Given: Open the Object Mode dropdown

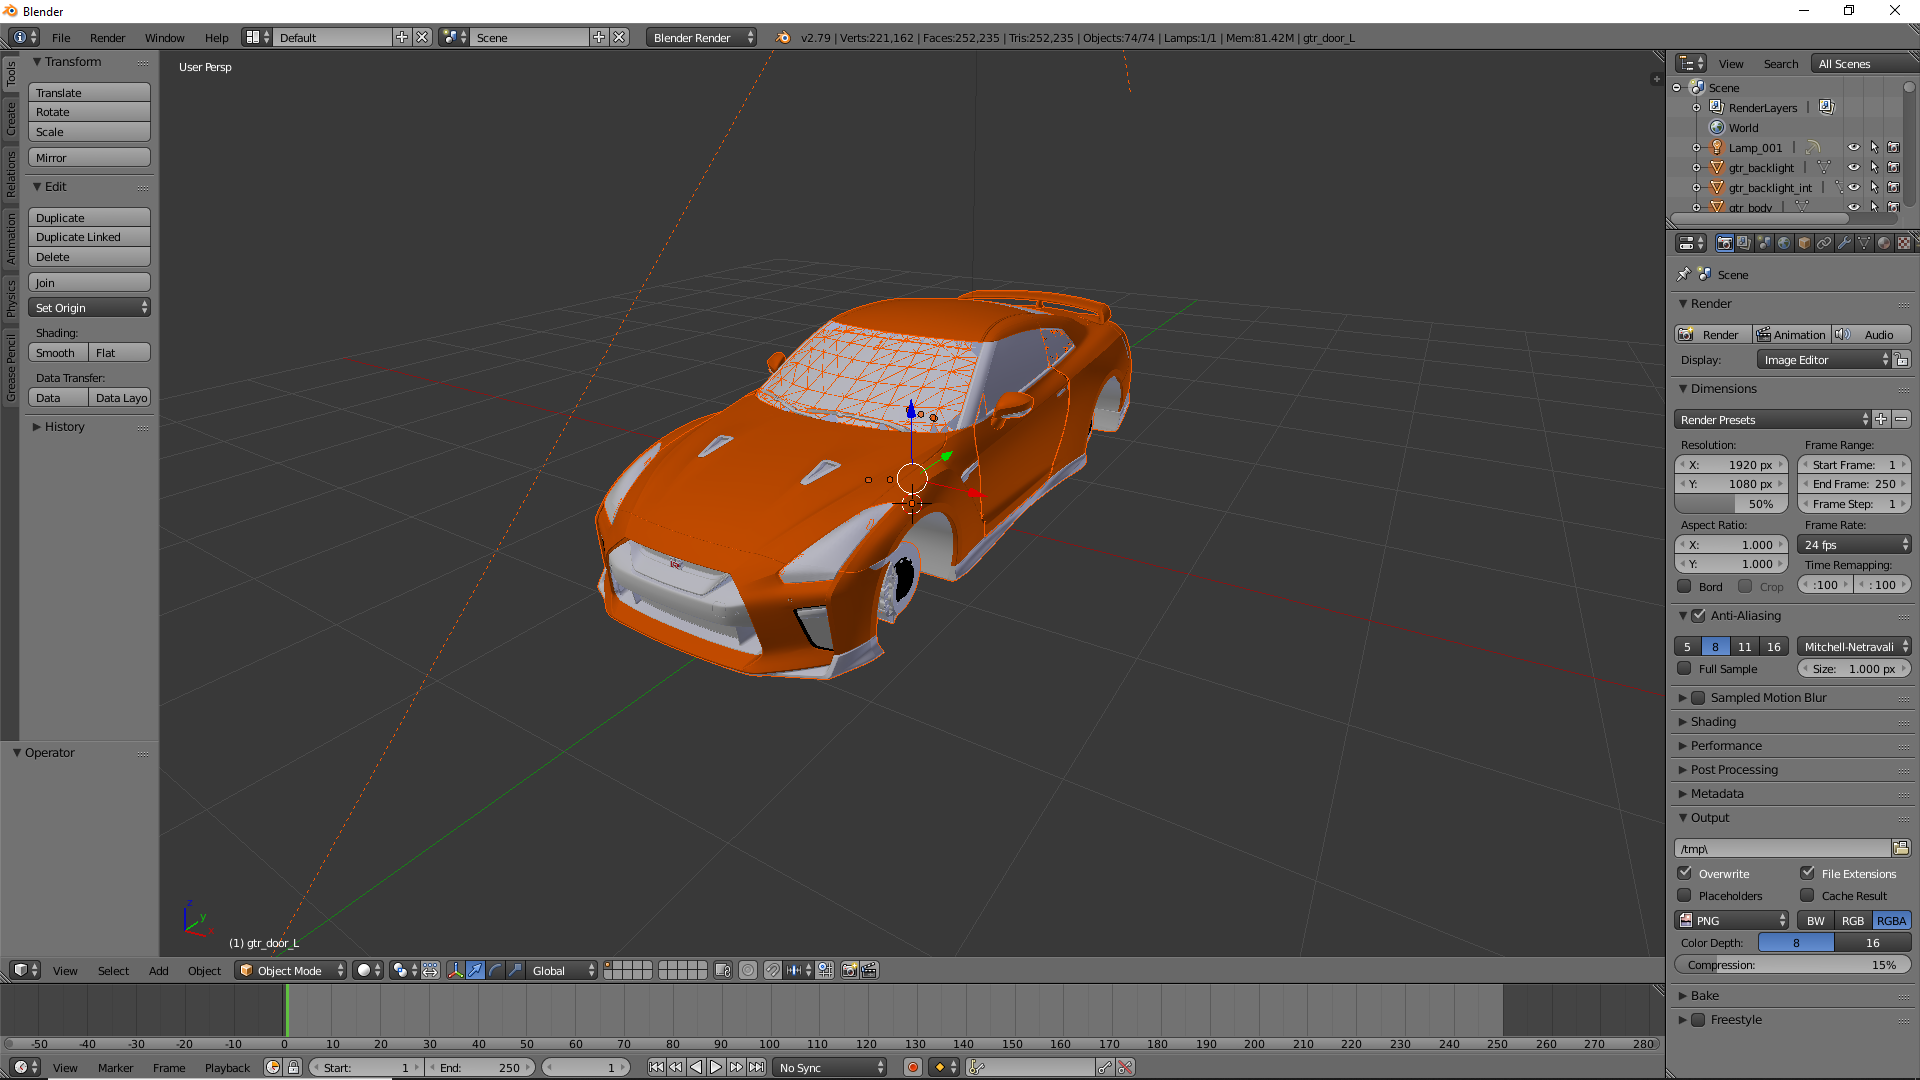Looking at the screenshot, I should click(x=290, y=970).
